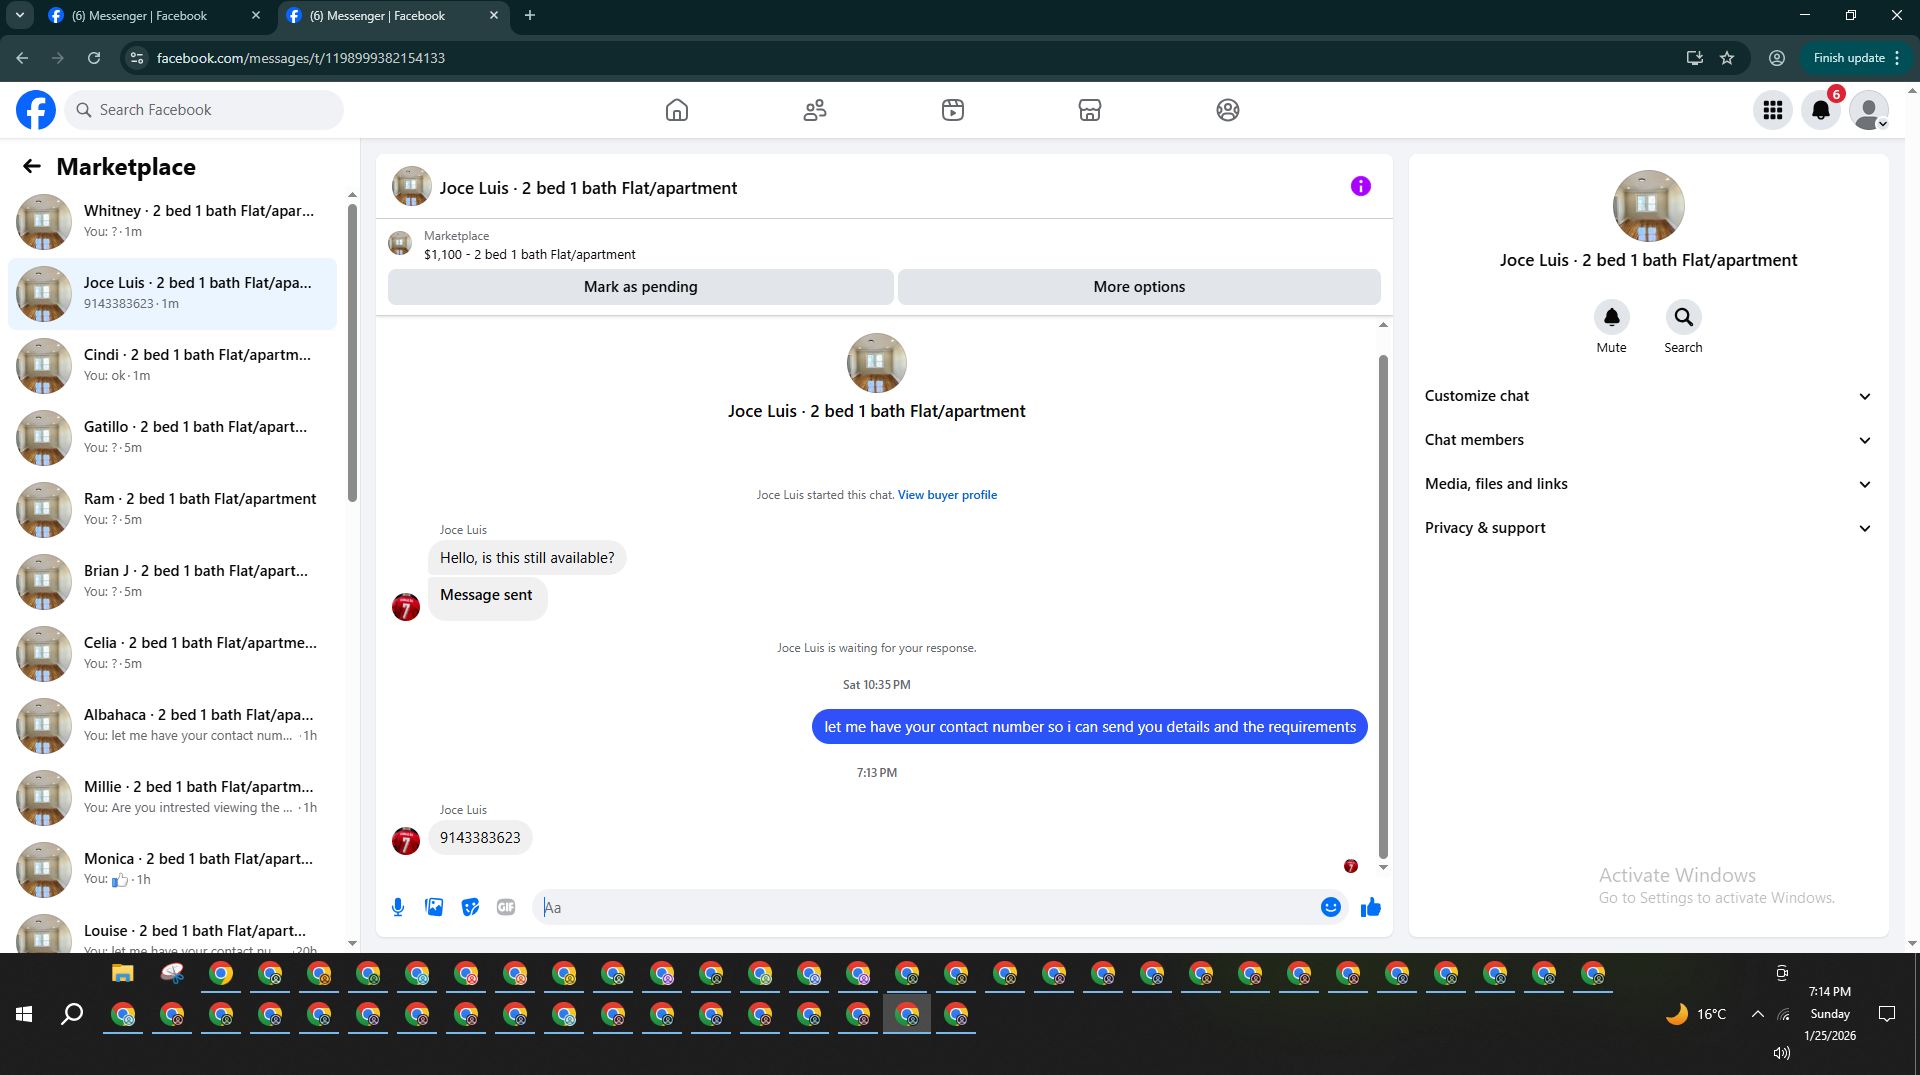
Task: Click the browser address bar URL
Action: (x=301, y=58)
